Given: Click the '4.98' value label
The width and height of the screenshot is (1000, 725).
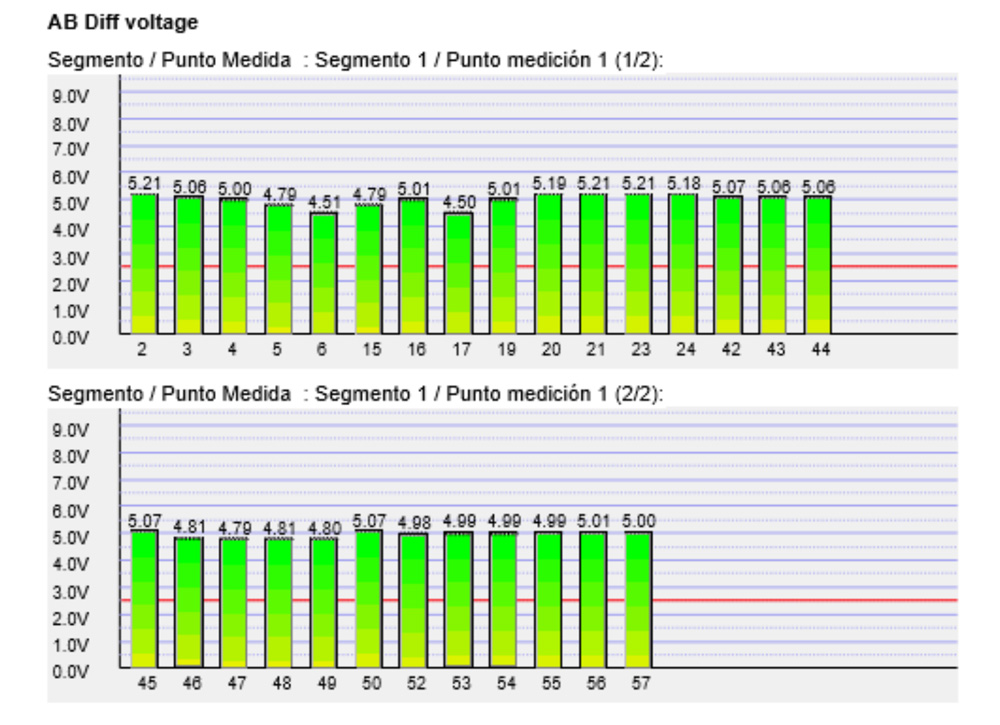Looking at the screenshot, I should pos(413,523).
